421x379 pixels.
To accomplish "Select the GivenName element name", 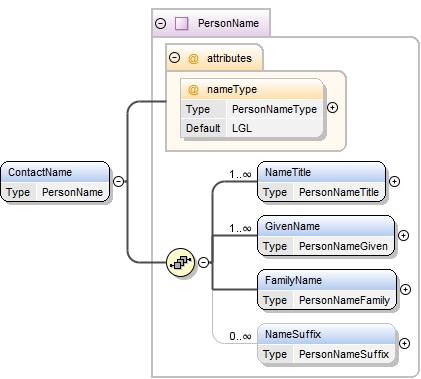I will pyautogui.click(x=292, y=226).
